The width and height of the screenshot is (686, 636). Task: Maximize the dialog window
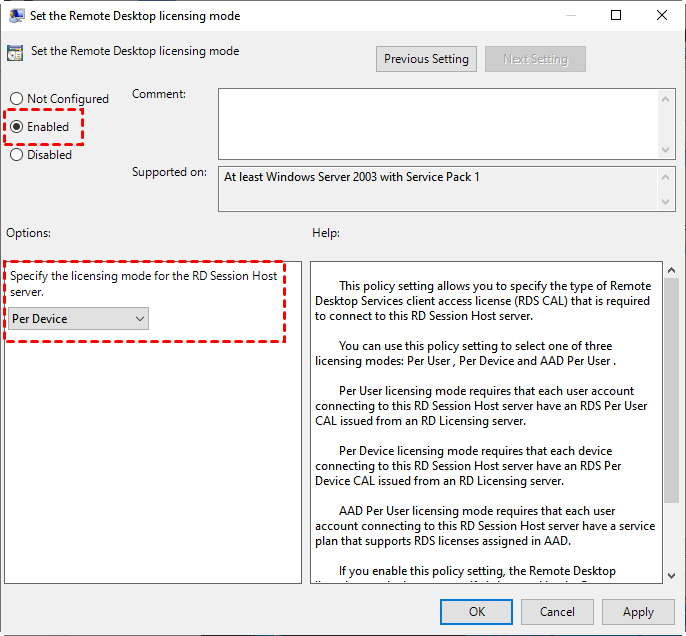(x=616, y=15)
